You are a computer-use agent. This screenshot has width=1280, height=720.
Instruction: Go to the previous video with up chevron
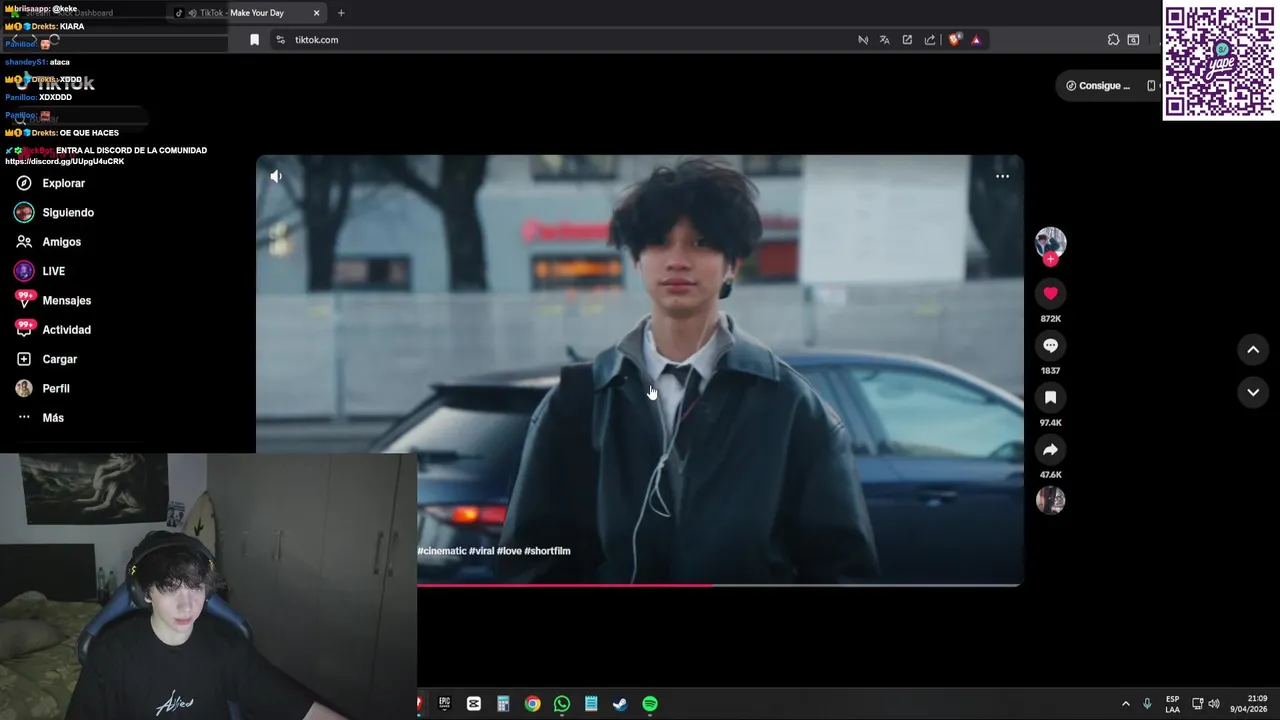[x=1253, y=349]
